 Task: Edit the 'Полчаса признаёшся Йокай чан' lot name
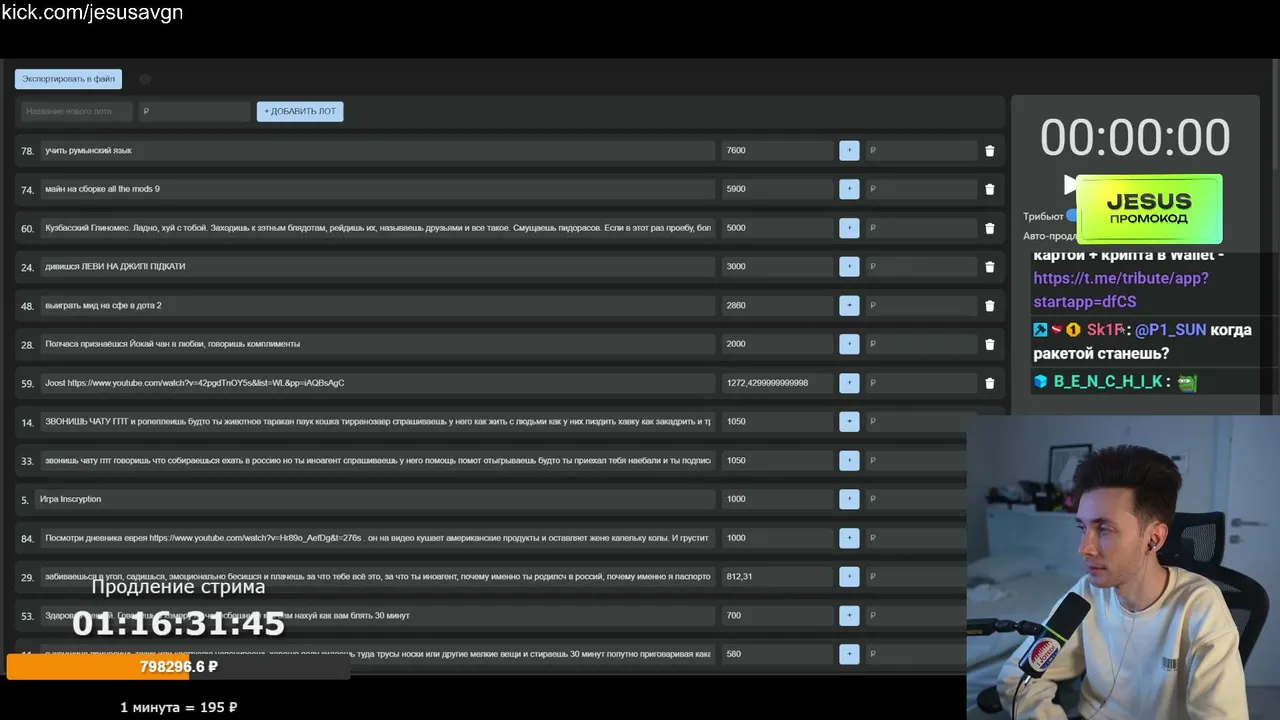pos(378,344)
